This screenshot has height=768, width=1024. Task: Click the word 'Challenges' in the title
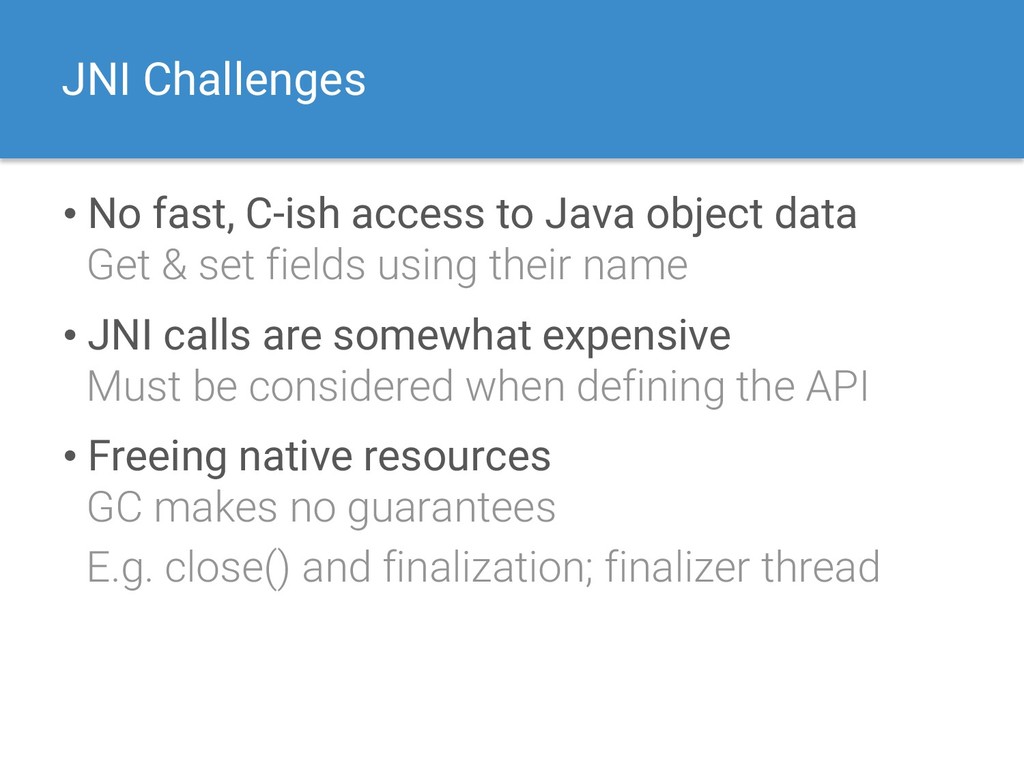[x=254, y=80]
